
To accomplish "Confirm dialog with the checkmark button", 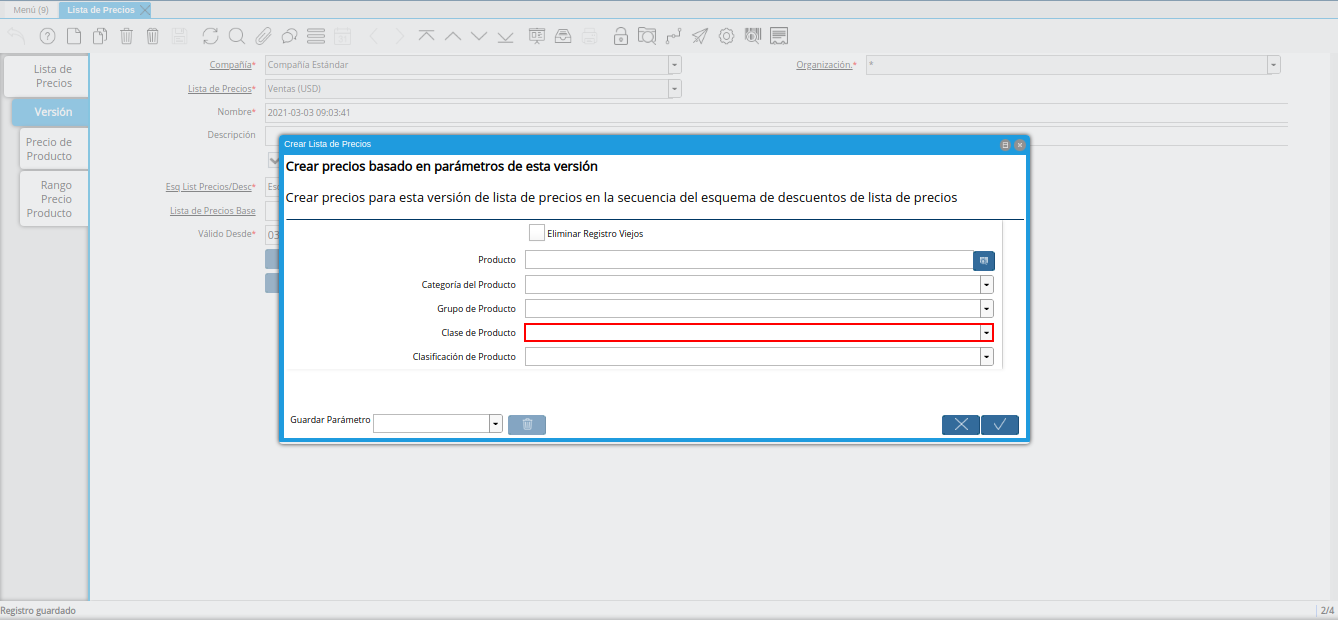I will 999,424.
